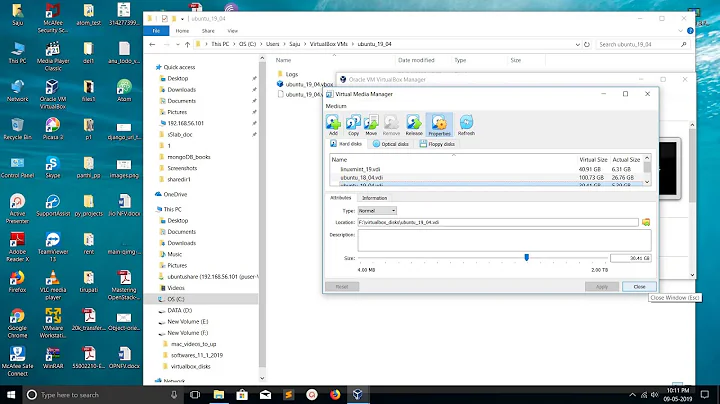The height and width of the screenshot is (404, 720).
Task: Open the Google Chrome desktop icon
Action: coord(17,323)
